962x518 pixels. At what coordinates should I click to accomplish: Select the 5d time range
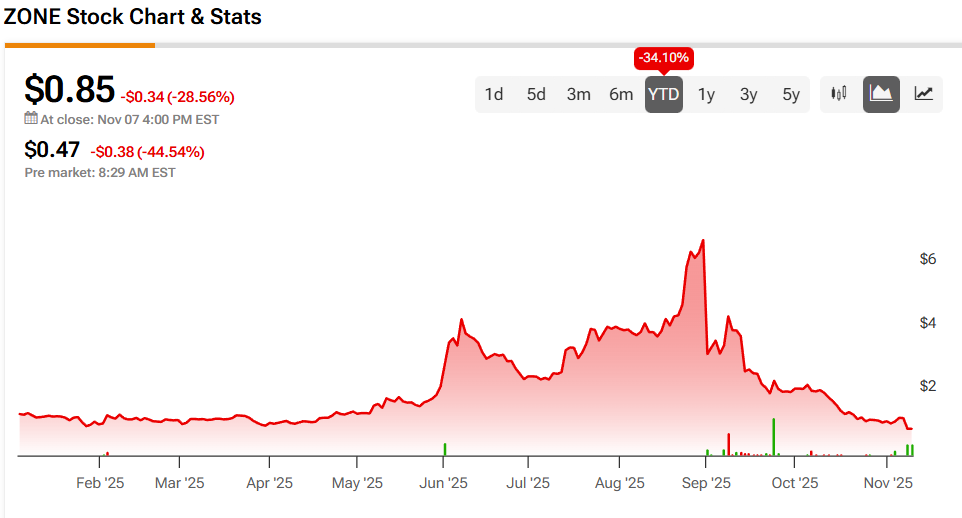537,94
